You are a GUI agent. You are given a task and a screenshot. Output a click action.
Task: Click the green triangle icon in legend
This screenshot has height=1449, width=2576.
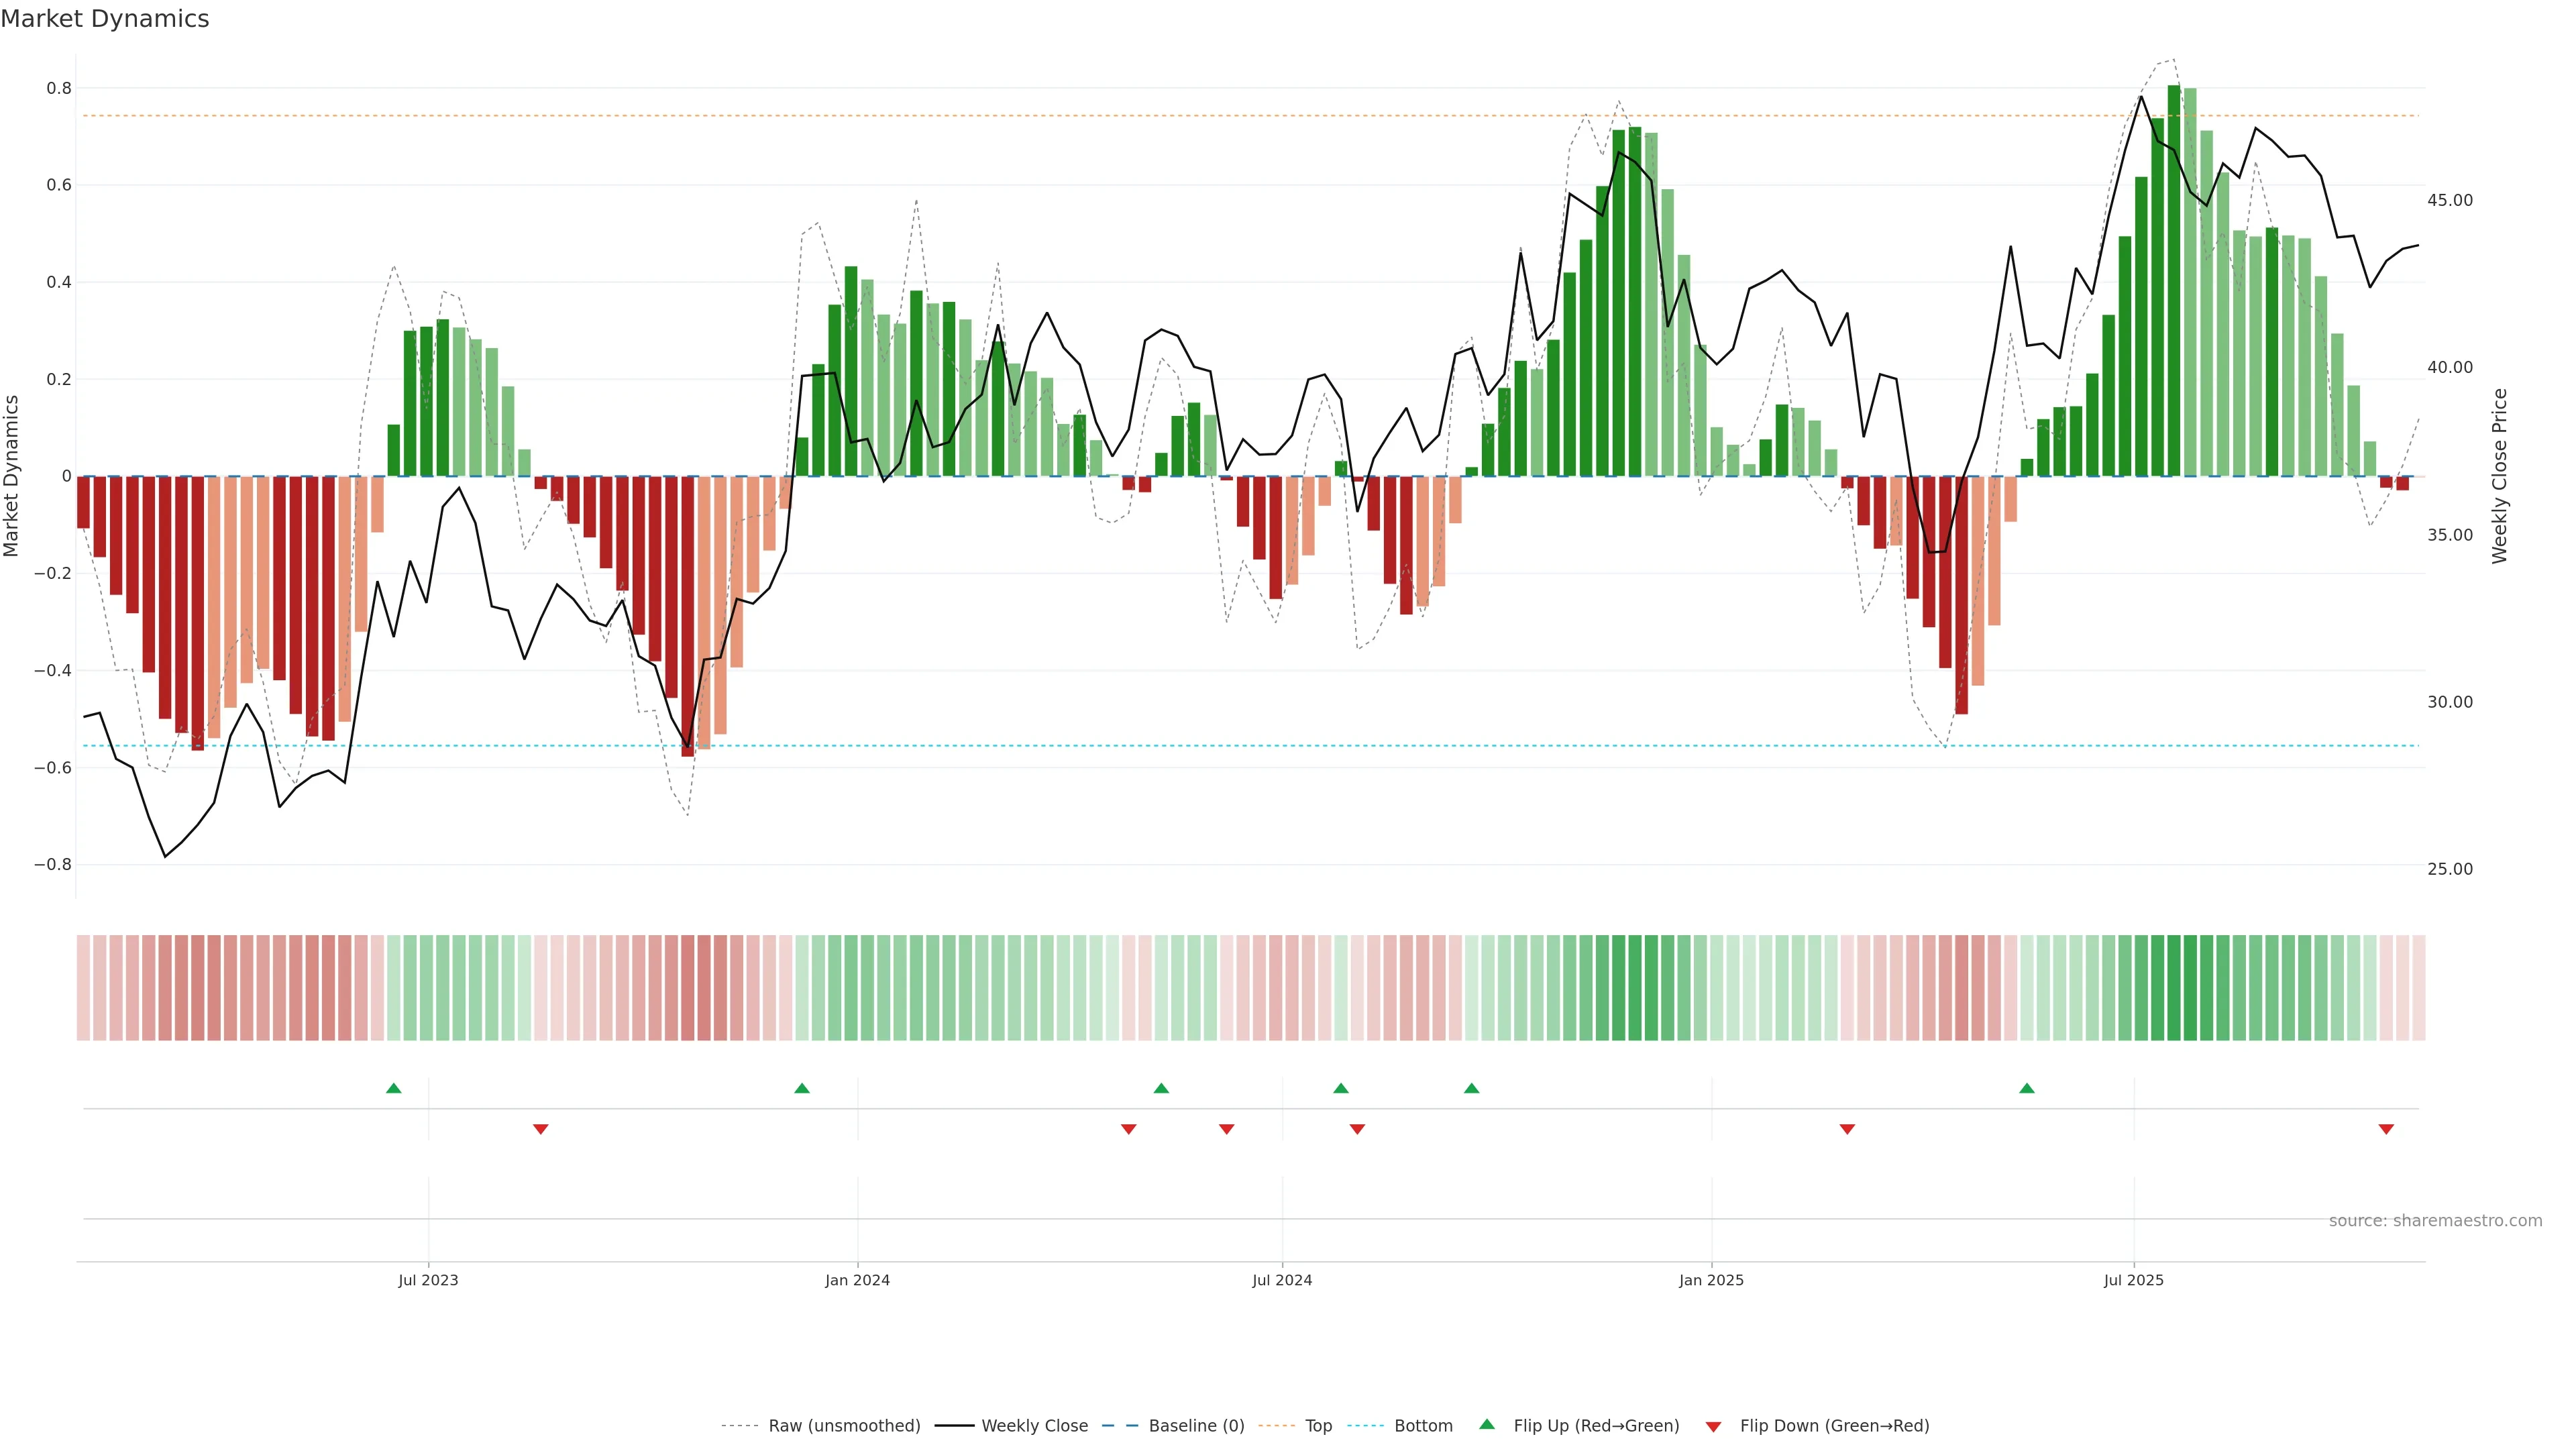(x=1487, y=1424)
